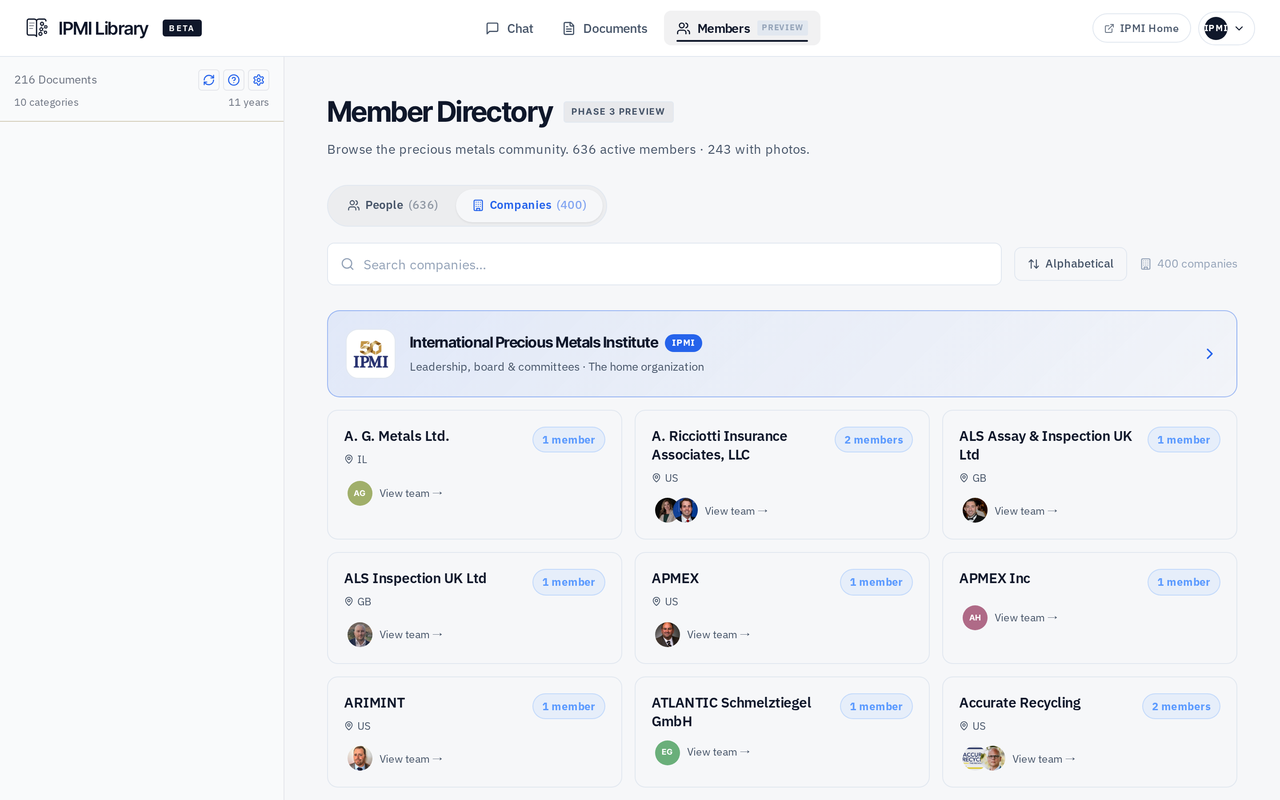Click the location pin icon next to IL

pos(349,460)
